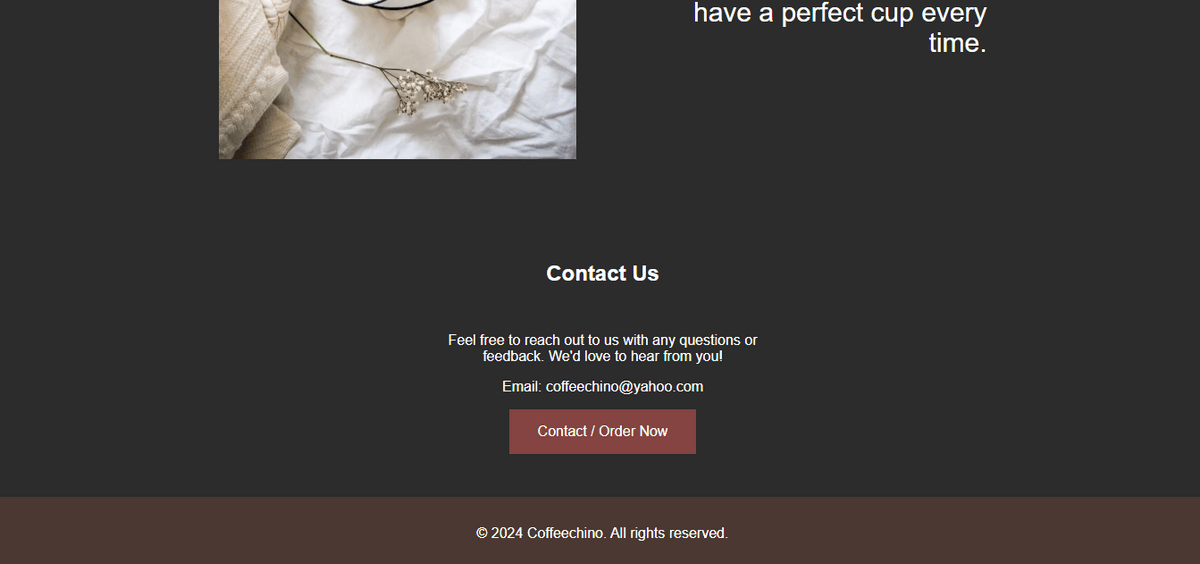Click the 'We'd love to hear from you!' text
Screen dimensions: 1200x564
point(635,356)
